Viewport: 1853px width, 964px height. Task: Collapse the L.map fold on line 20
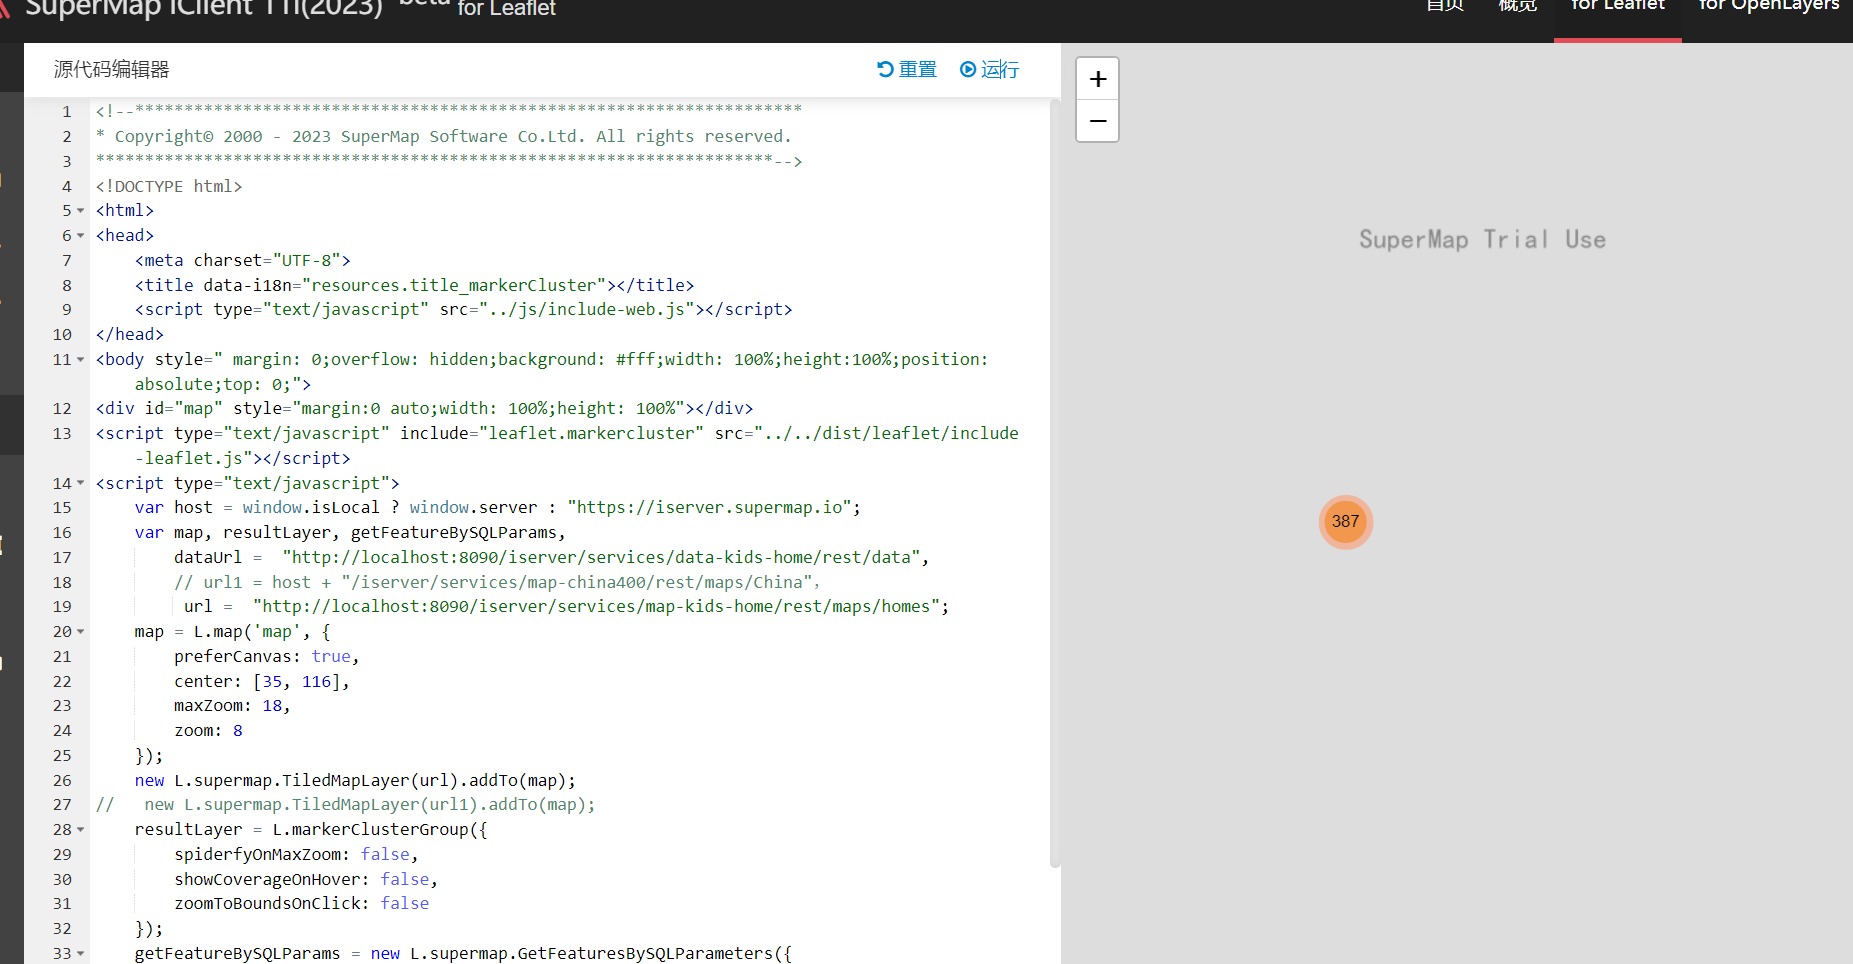[x=80, y=632]
